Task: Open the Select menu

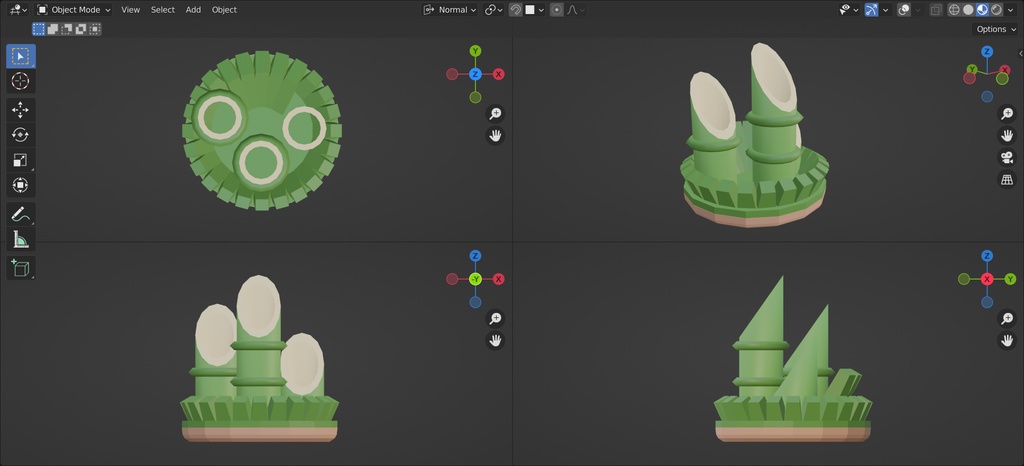Action: (163, 10)
